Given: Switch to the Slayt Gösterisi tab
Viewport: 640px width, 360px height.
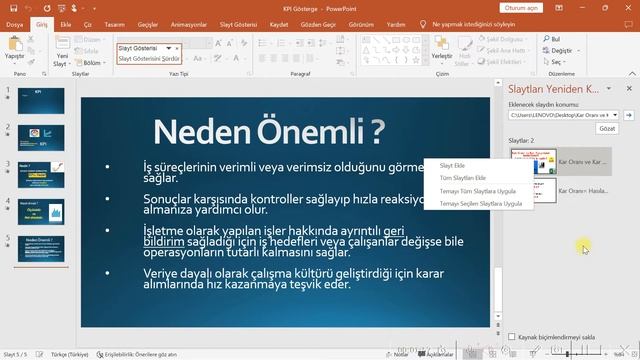Looking at the screenshot, I should coord(238,24).
